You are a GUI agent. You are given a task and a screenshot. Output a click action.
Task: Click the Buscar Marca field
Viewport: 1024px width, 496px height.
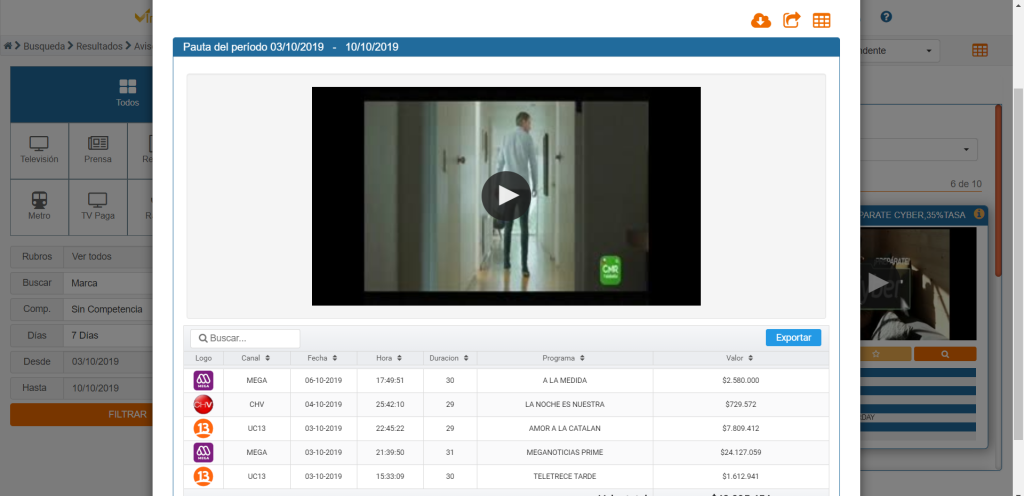108,283
